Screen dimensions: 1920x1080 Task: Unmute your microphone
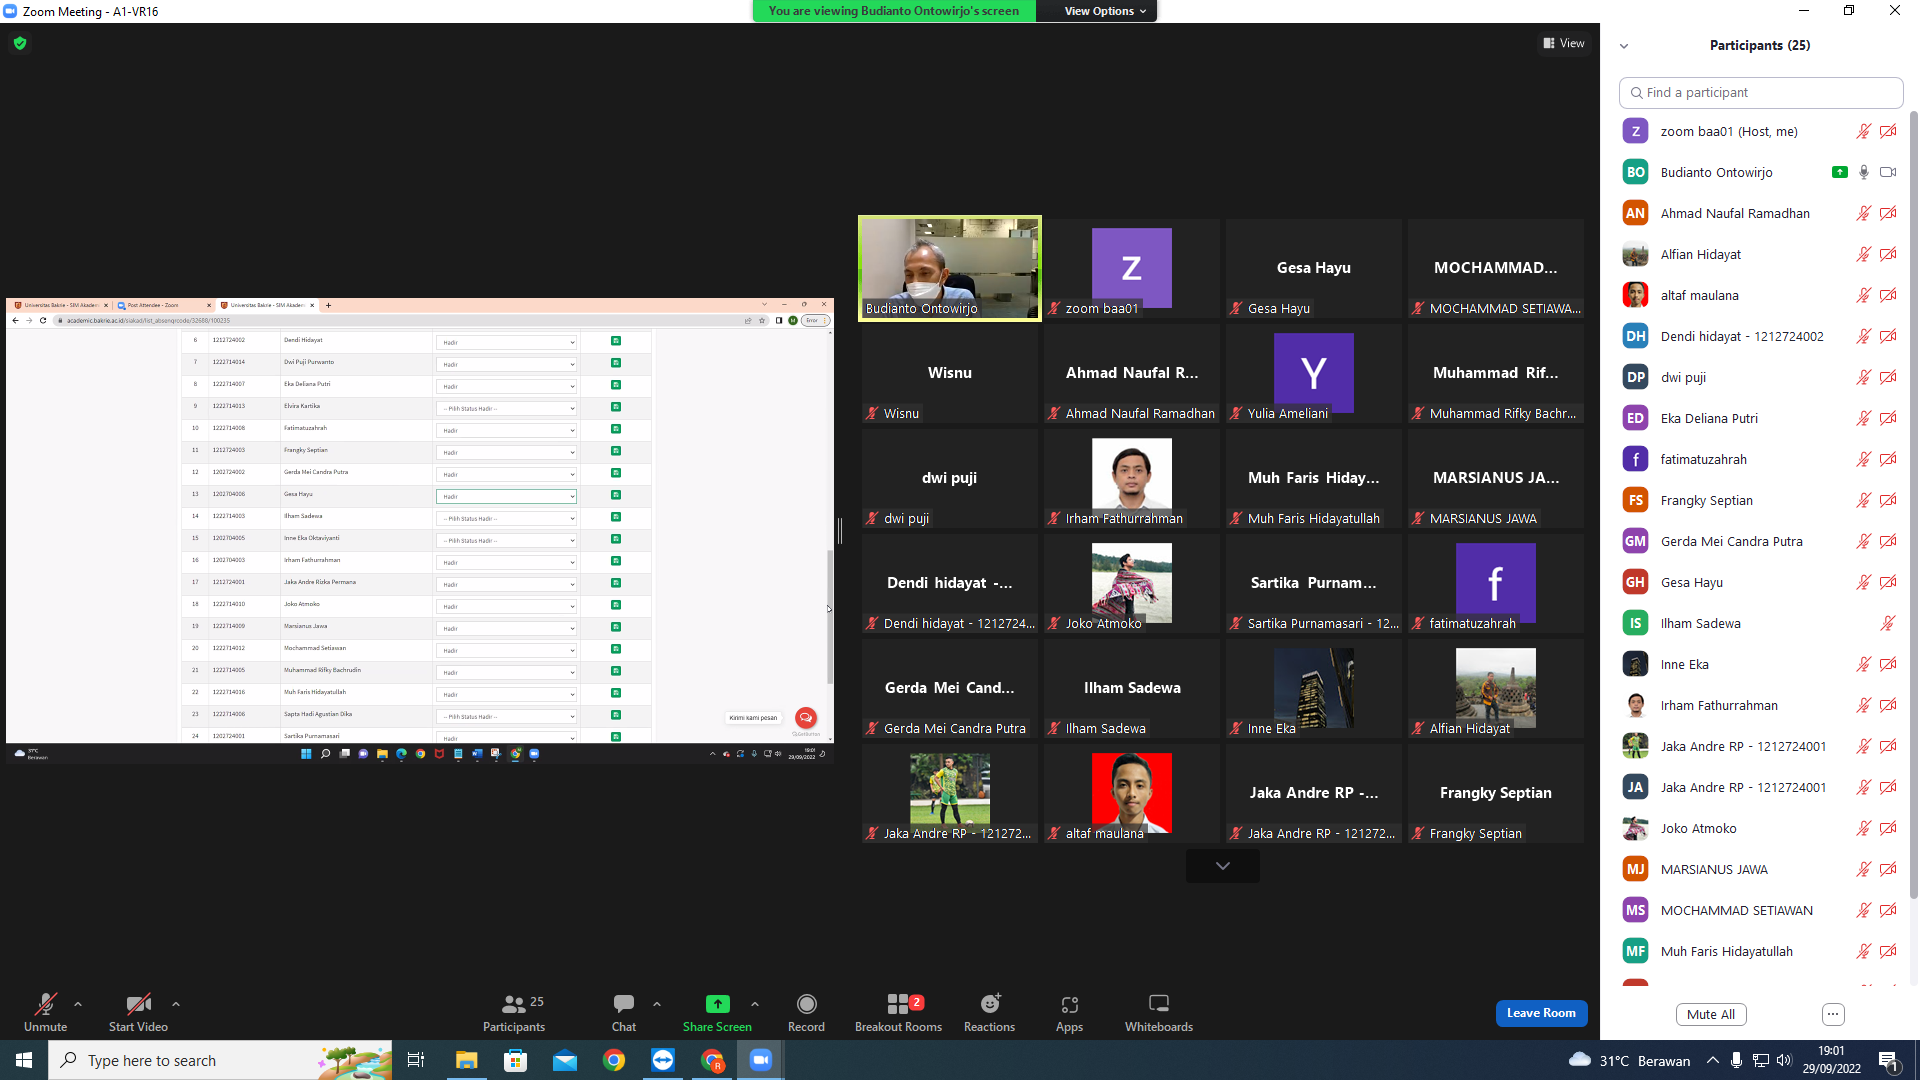(x=46, y=1012)
